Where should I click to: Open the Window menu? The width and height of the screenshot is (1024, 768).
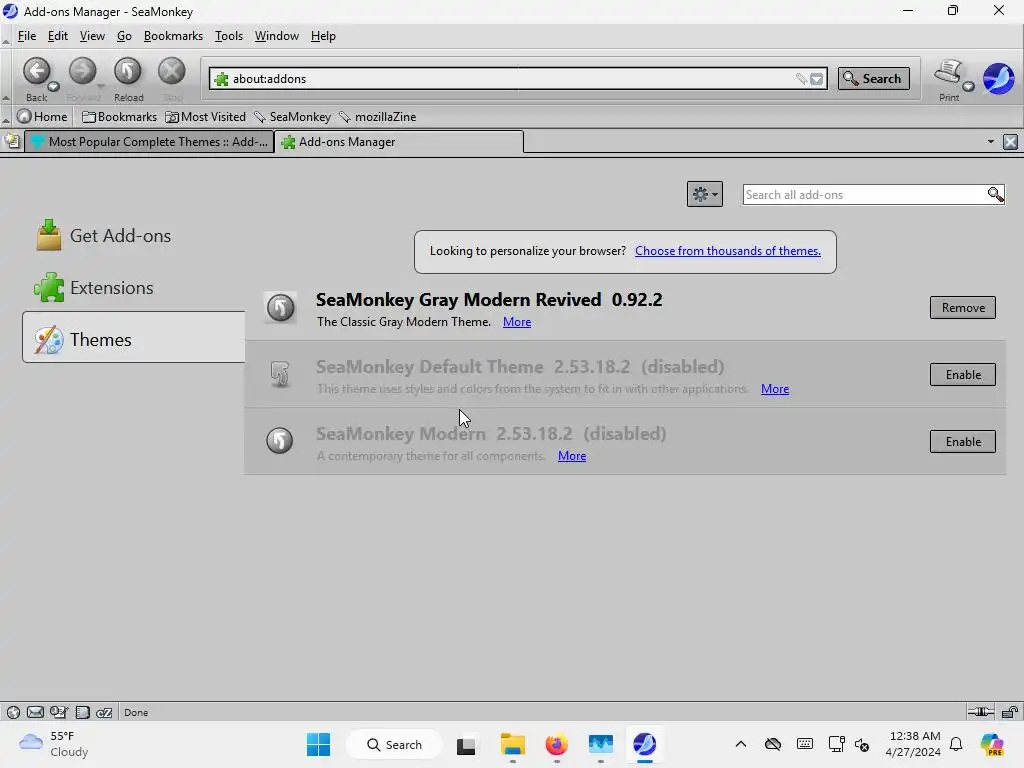(276, 36)
